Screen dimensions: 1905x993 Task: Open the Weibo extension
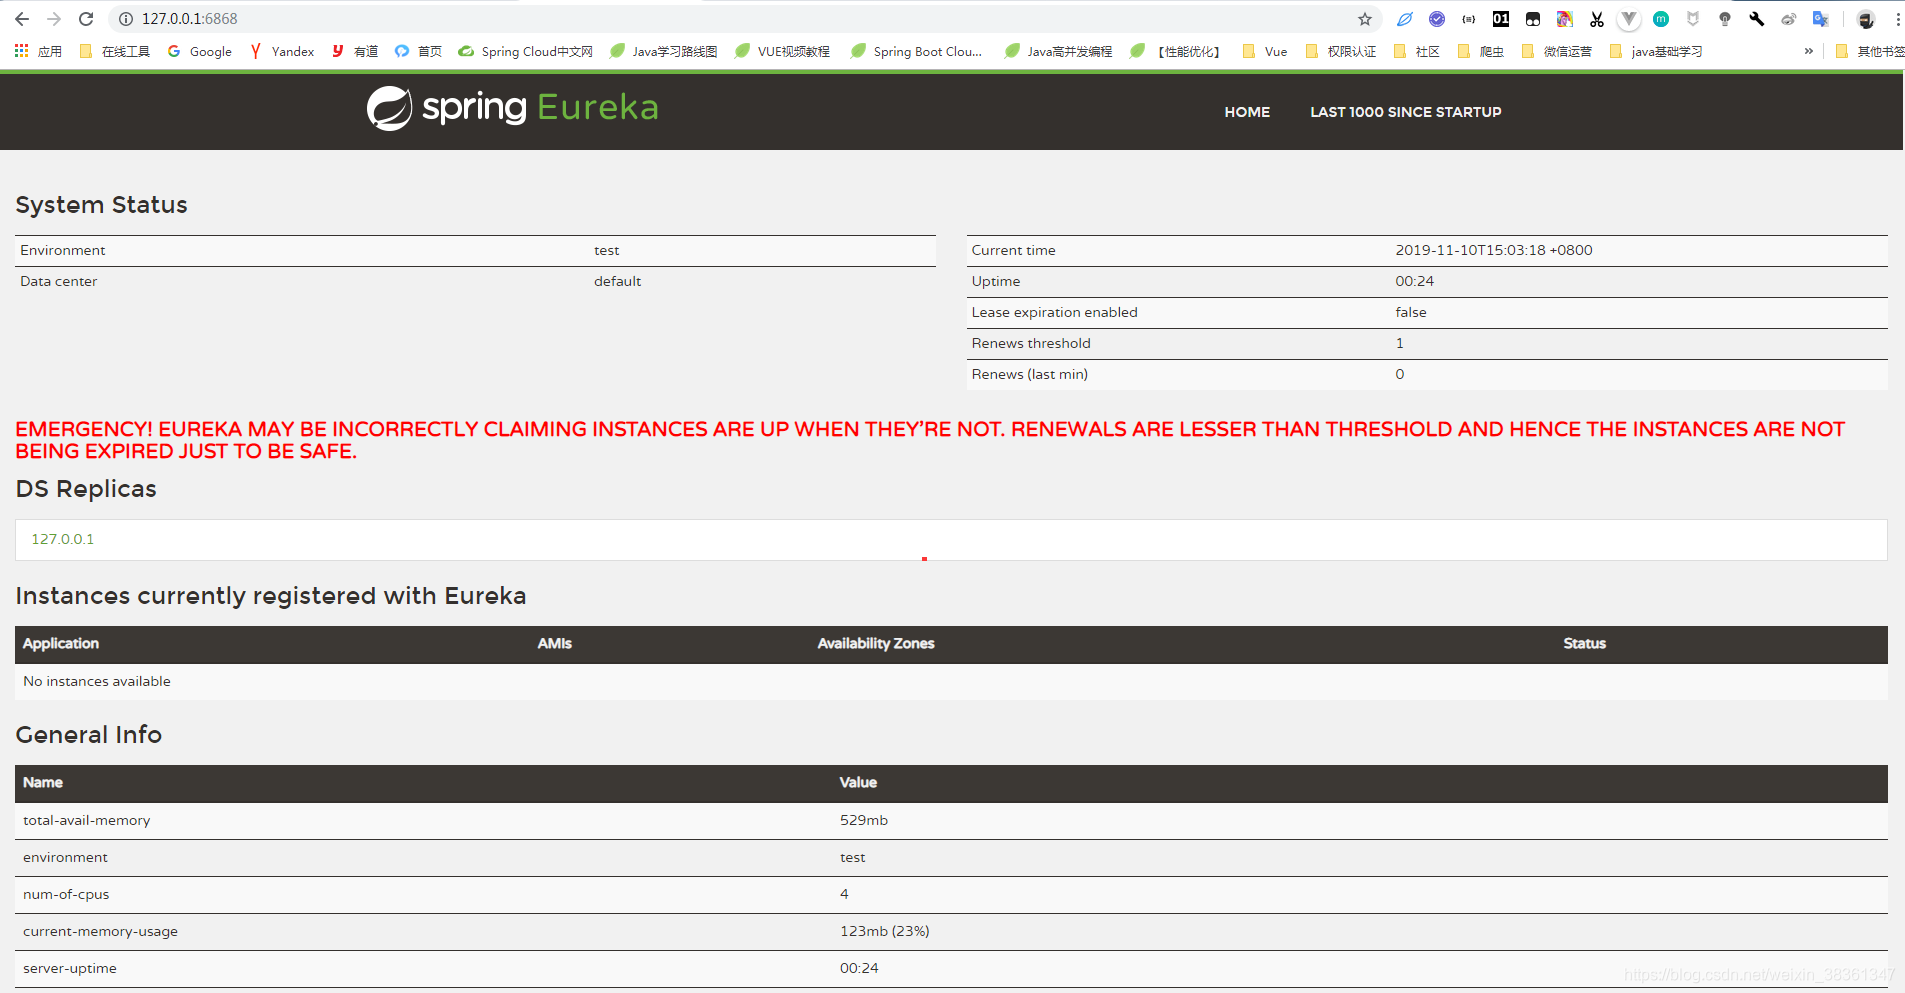1789,19
